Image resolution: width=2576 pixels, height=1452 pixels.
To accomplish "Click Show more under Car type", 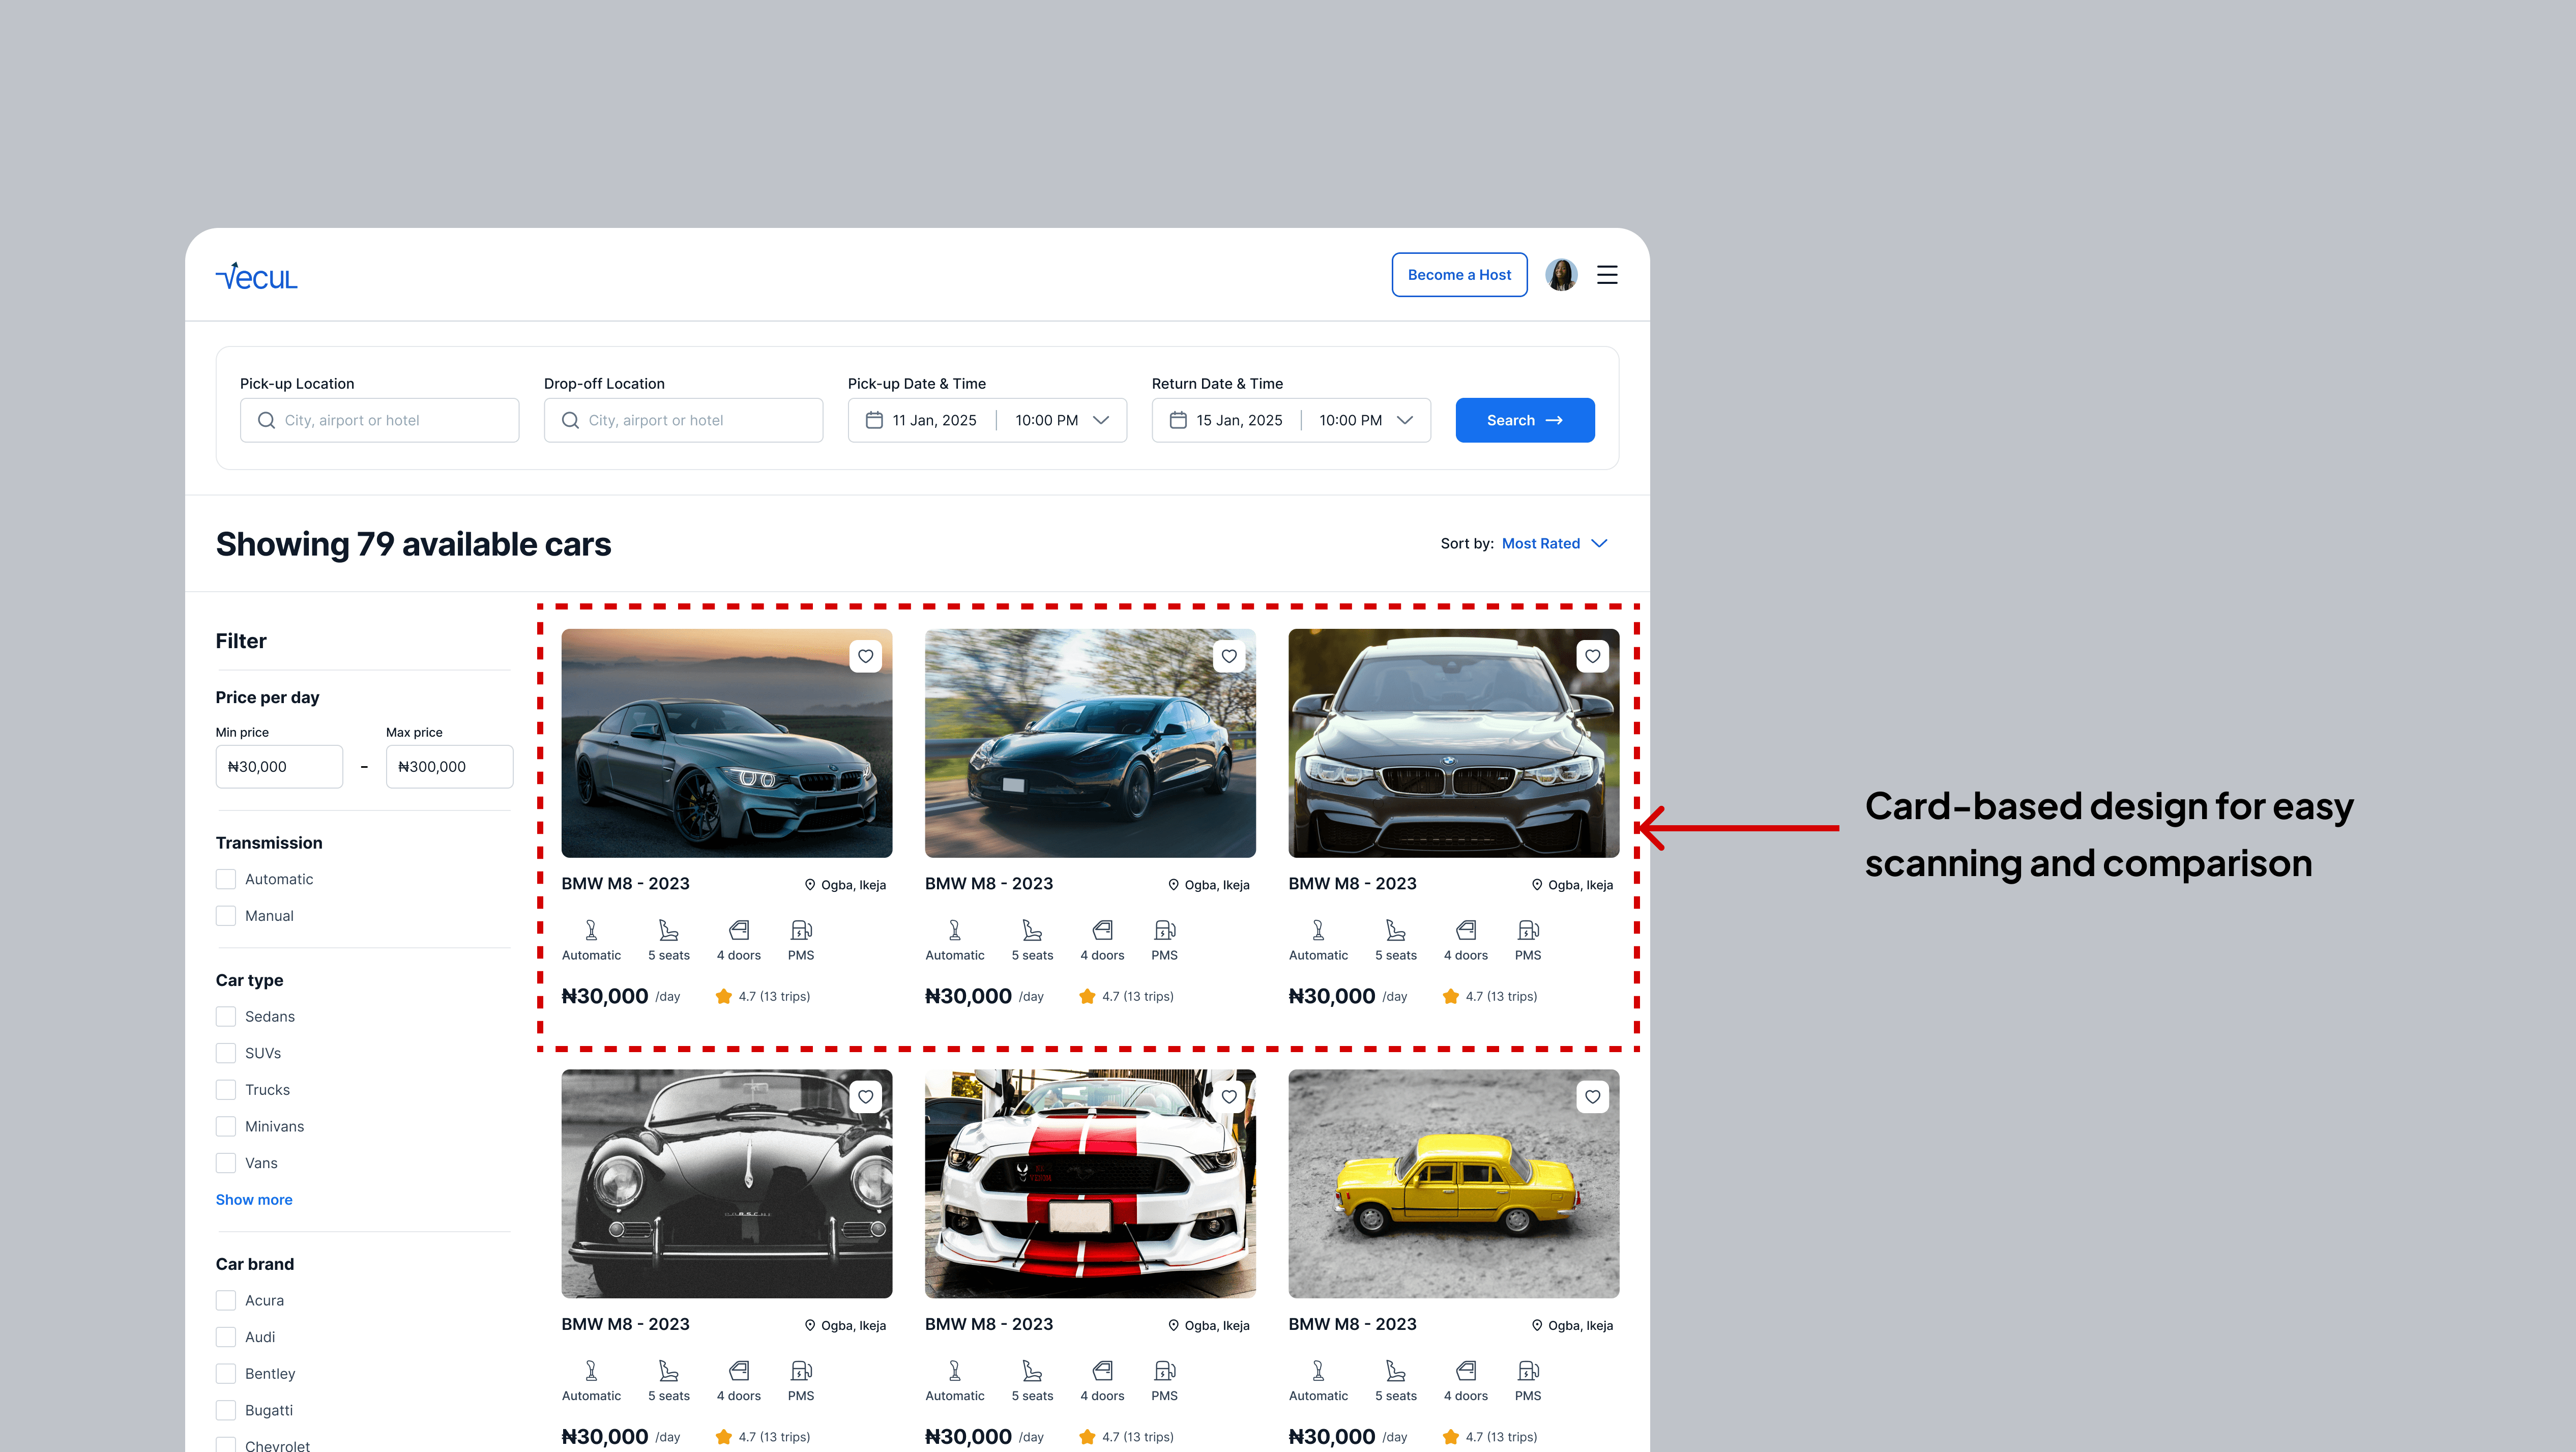I will (254, 1199).
